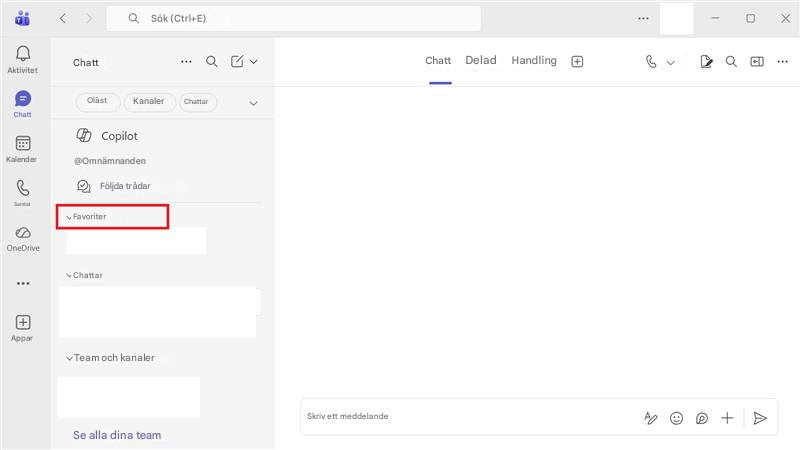Add a tab with the plus icon

tap(577, 61)
